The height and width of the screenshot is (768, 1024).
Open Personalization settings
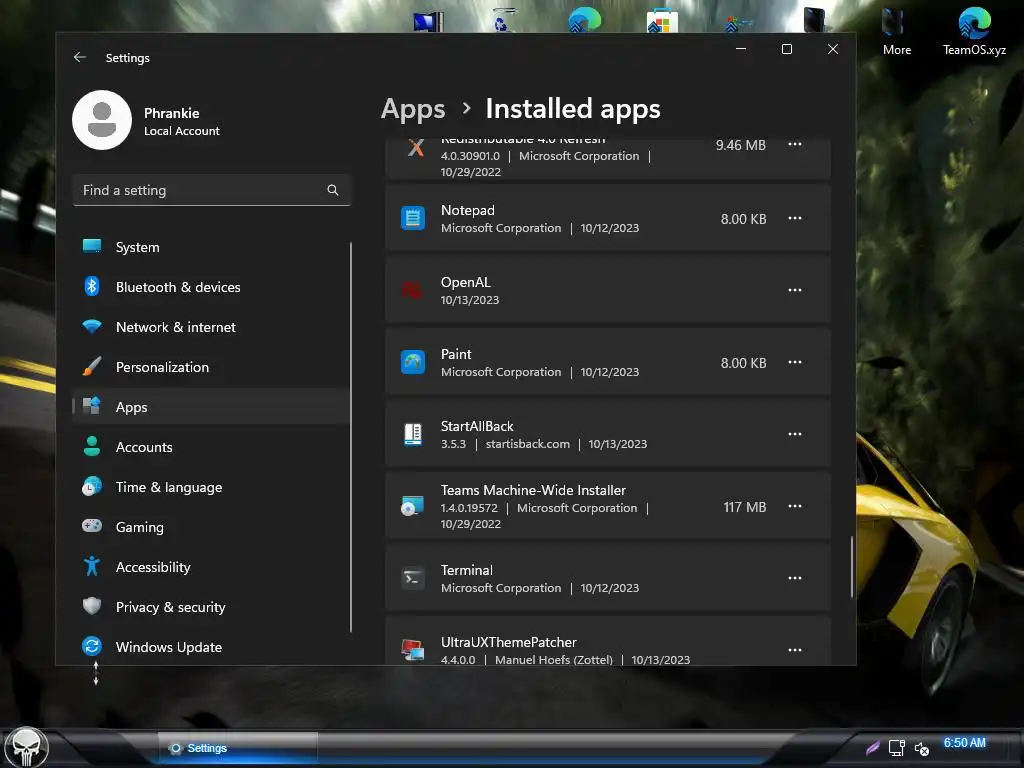(210, 367)
